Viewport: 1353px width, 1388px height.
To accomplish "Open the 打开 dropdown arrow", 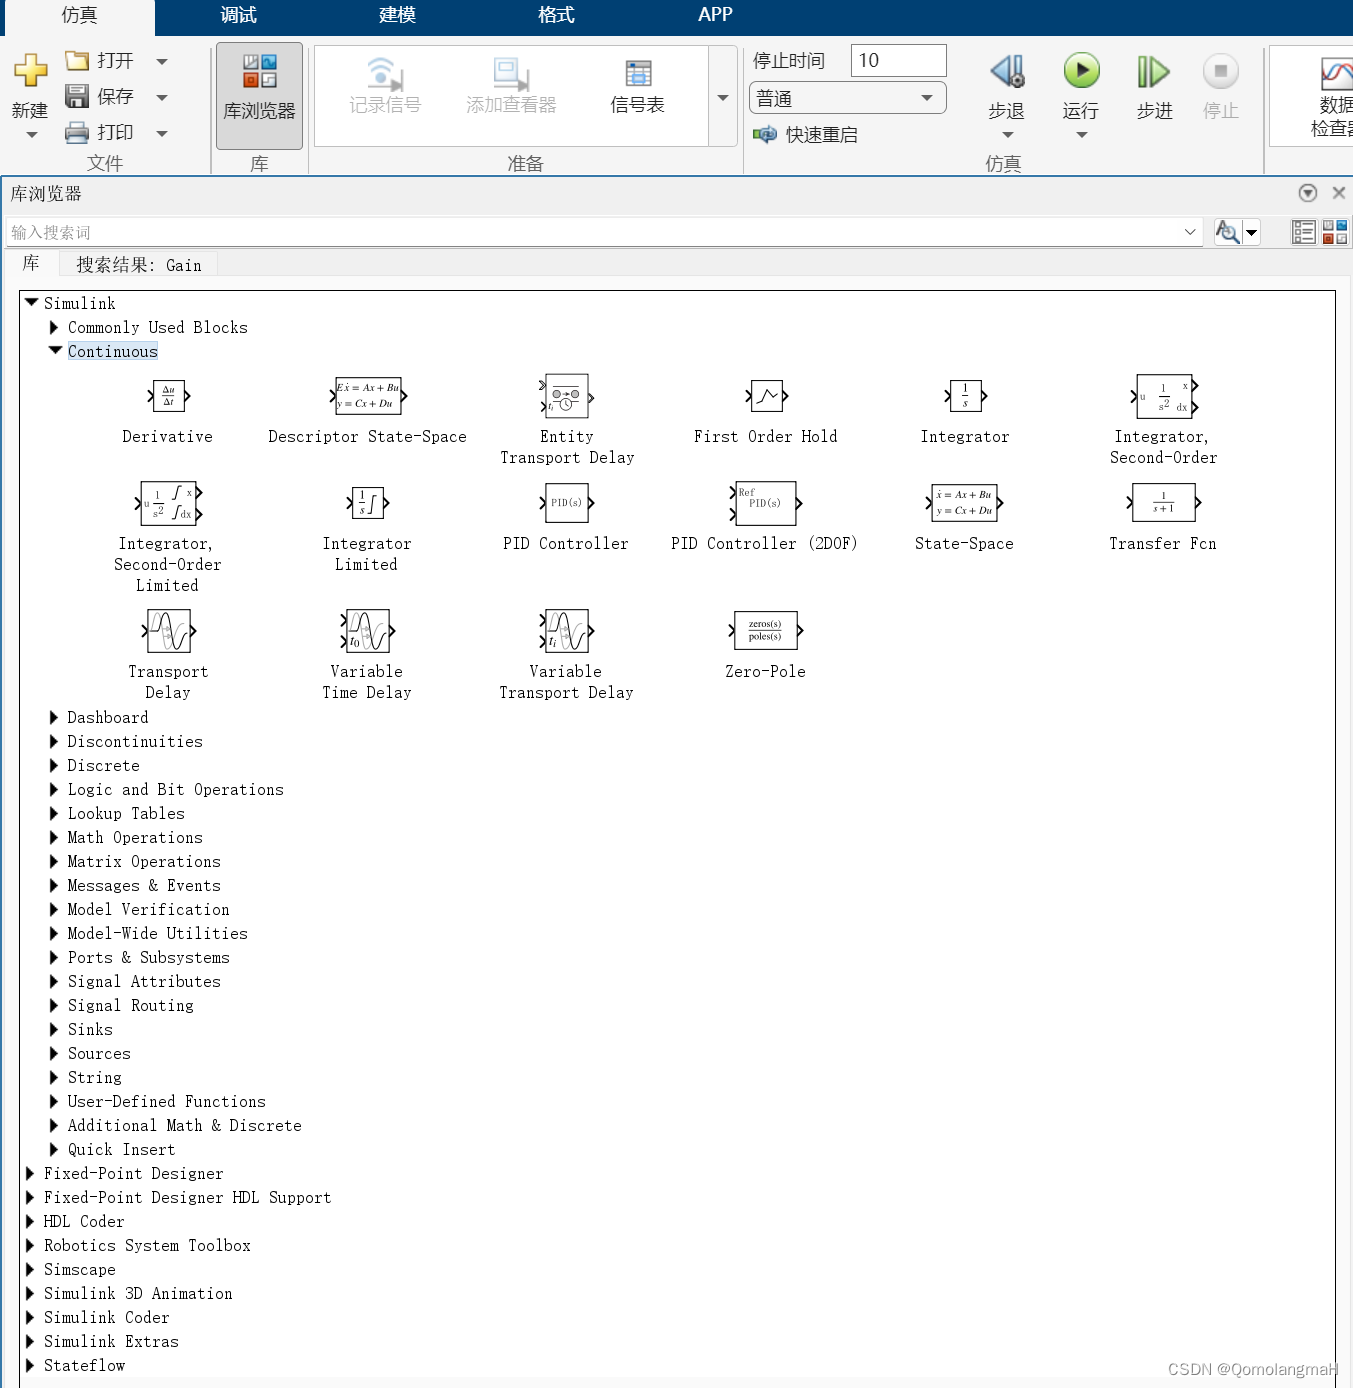I will pyautogui.click(x=162, y=62).
